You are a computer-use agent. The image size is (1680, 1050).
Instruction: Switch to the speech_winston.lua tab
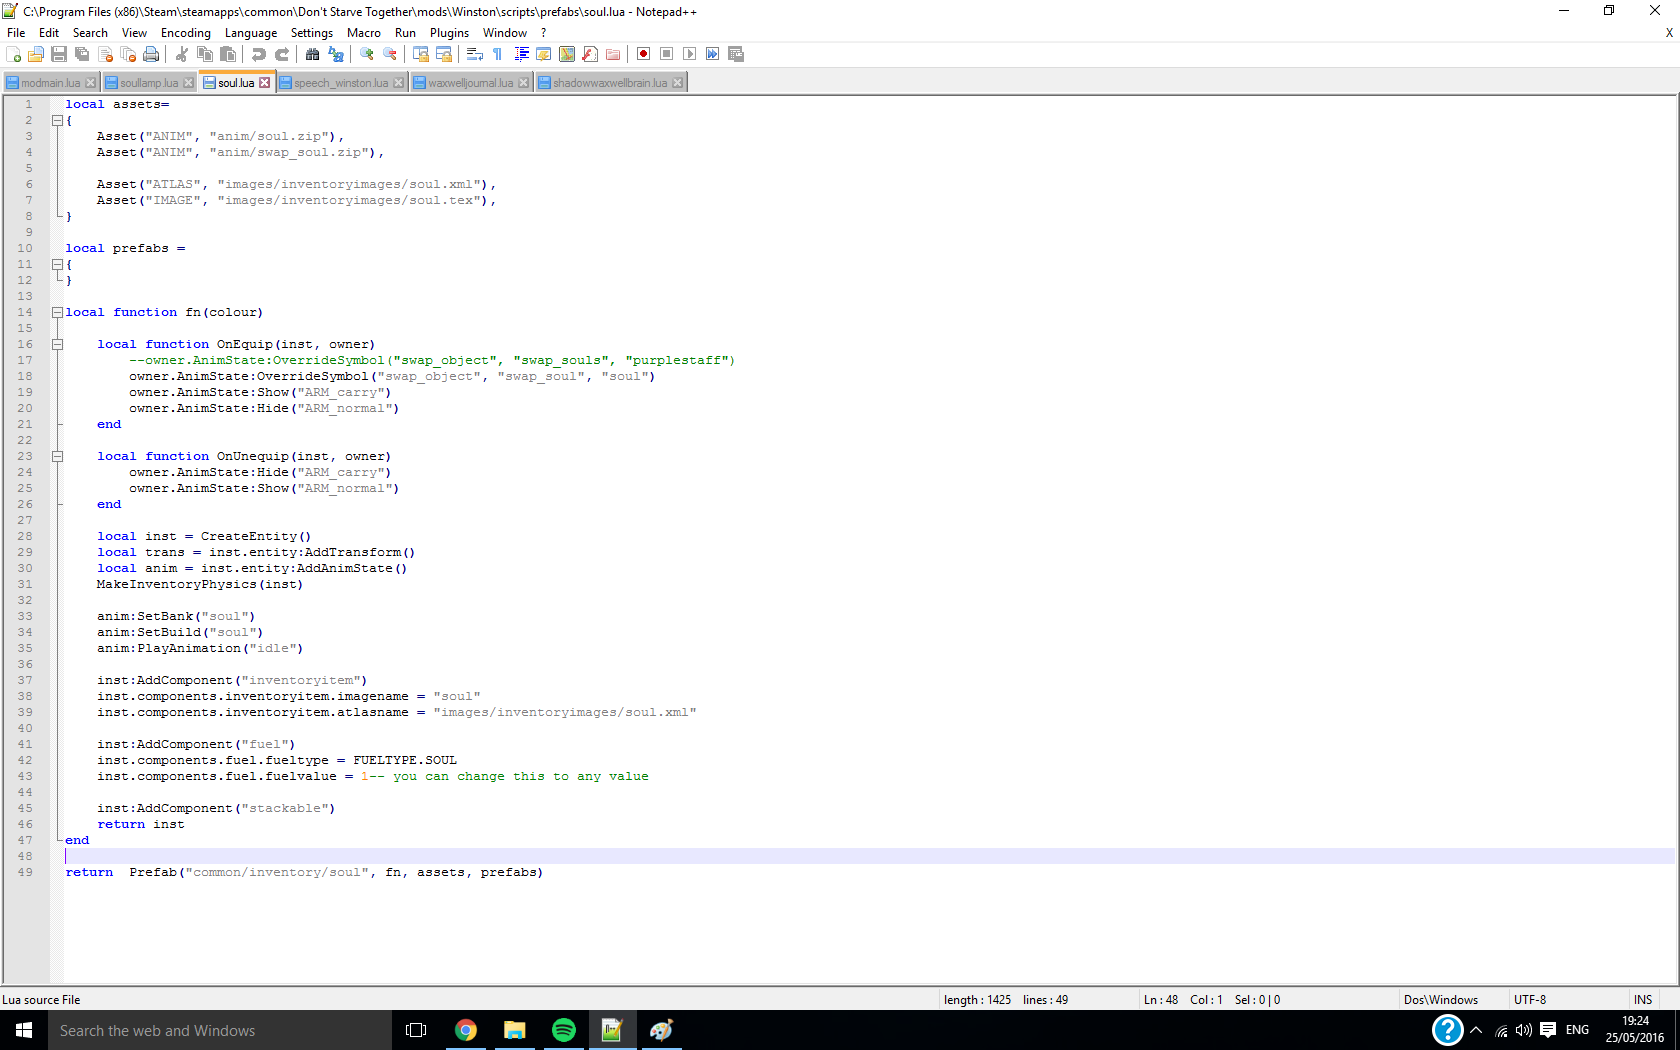(x=340, y=83)
